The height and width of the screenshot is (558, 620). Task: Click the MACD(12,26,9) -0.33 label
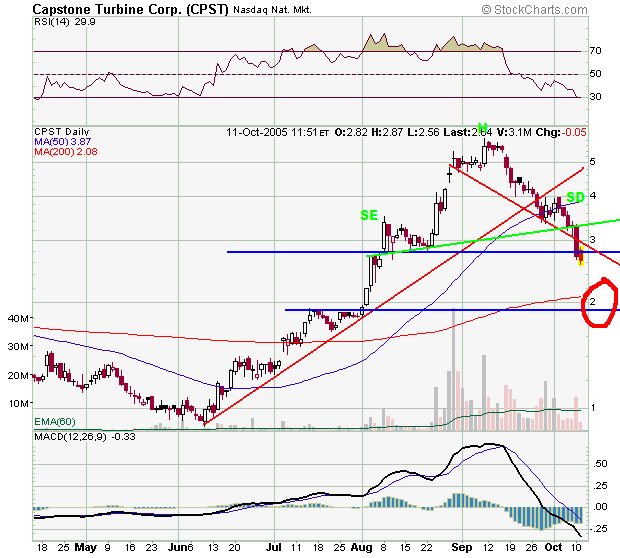pos(85,437)
